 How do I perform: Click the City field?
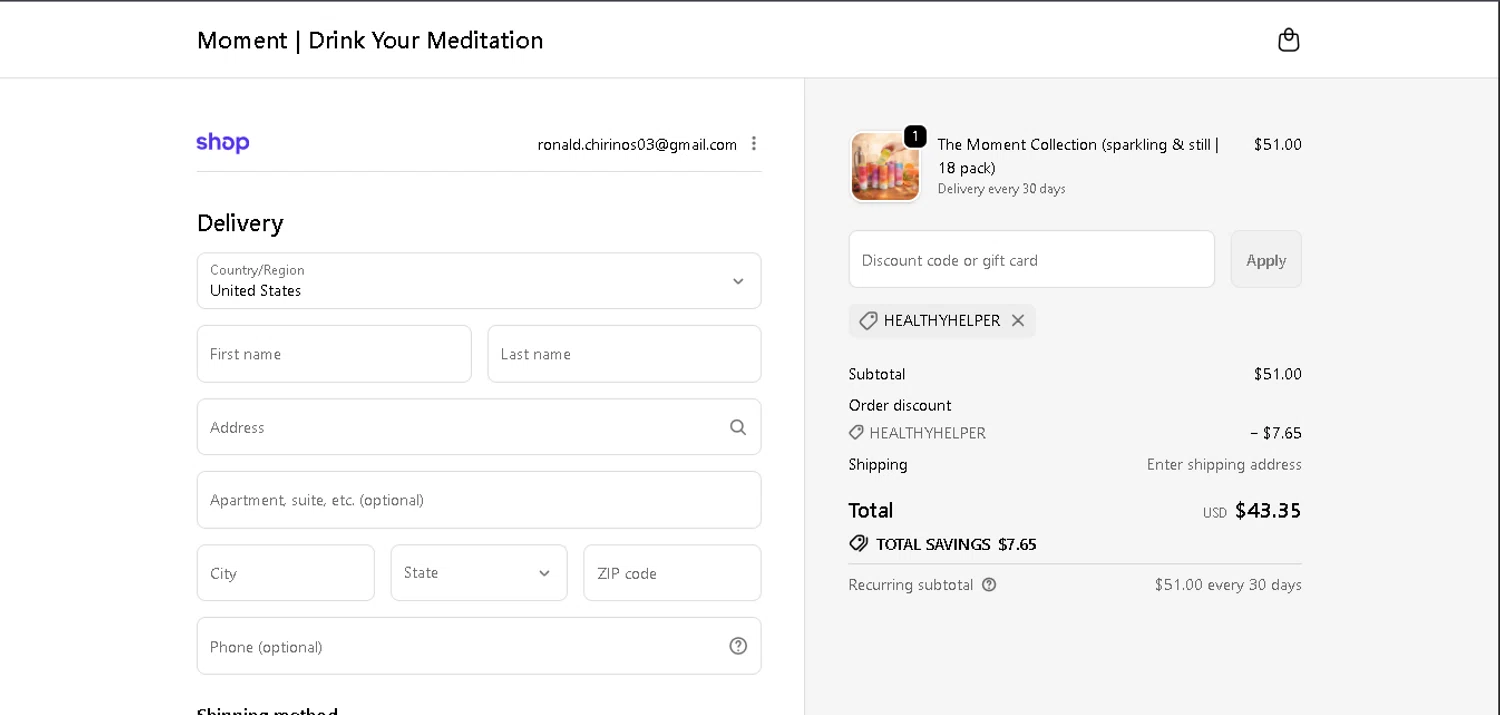(x=286, y=573)
